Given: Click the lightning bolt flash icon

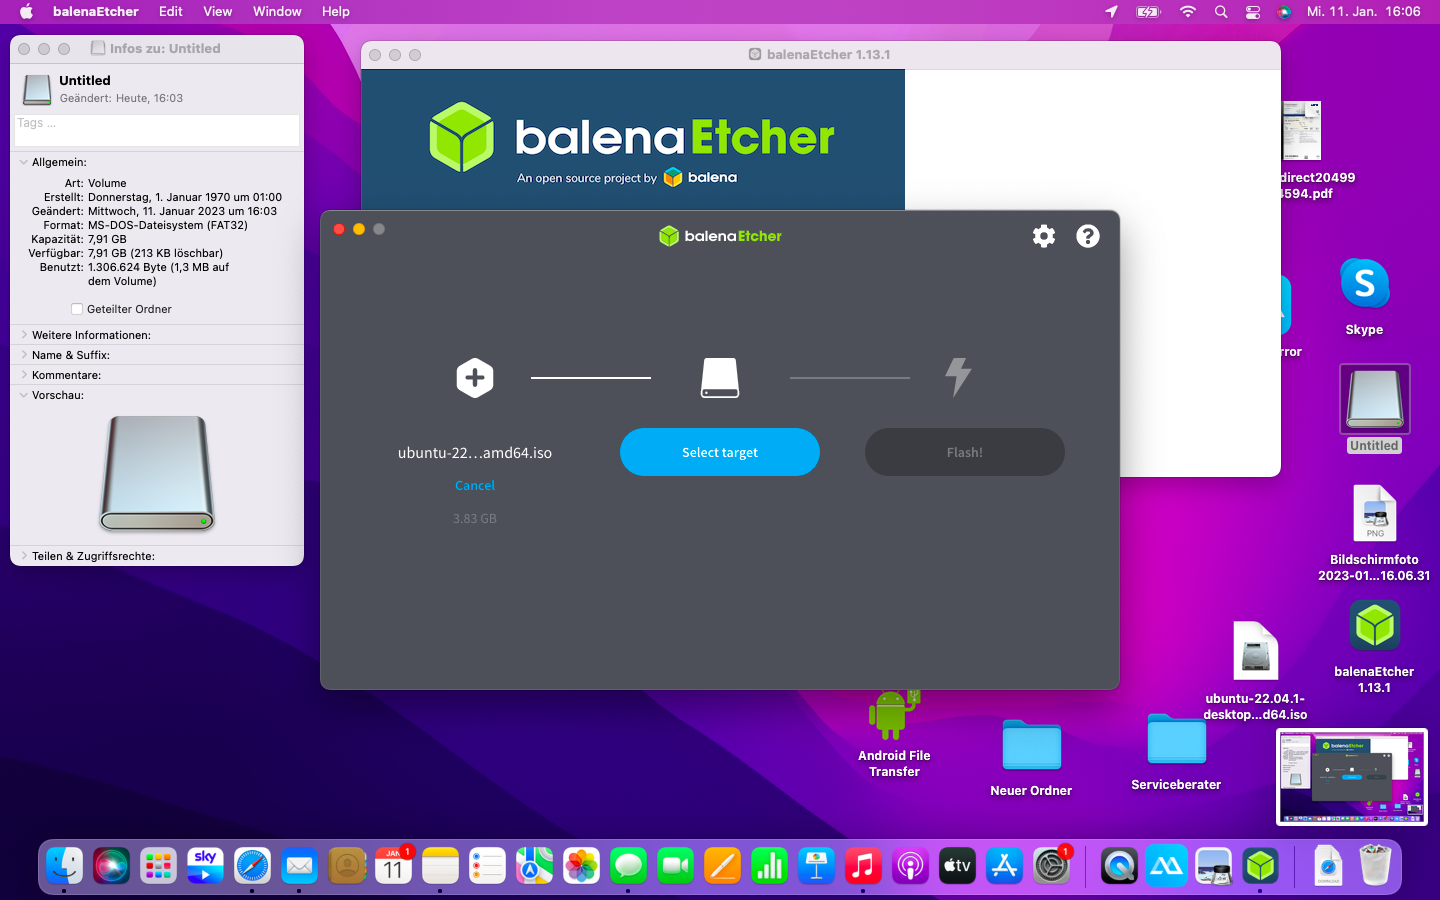Looking at the screenshot, I should pyautogui.click(x=958, y=377).
